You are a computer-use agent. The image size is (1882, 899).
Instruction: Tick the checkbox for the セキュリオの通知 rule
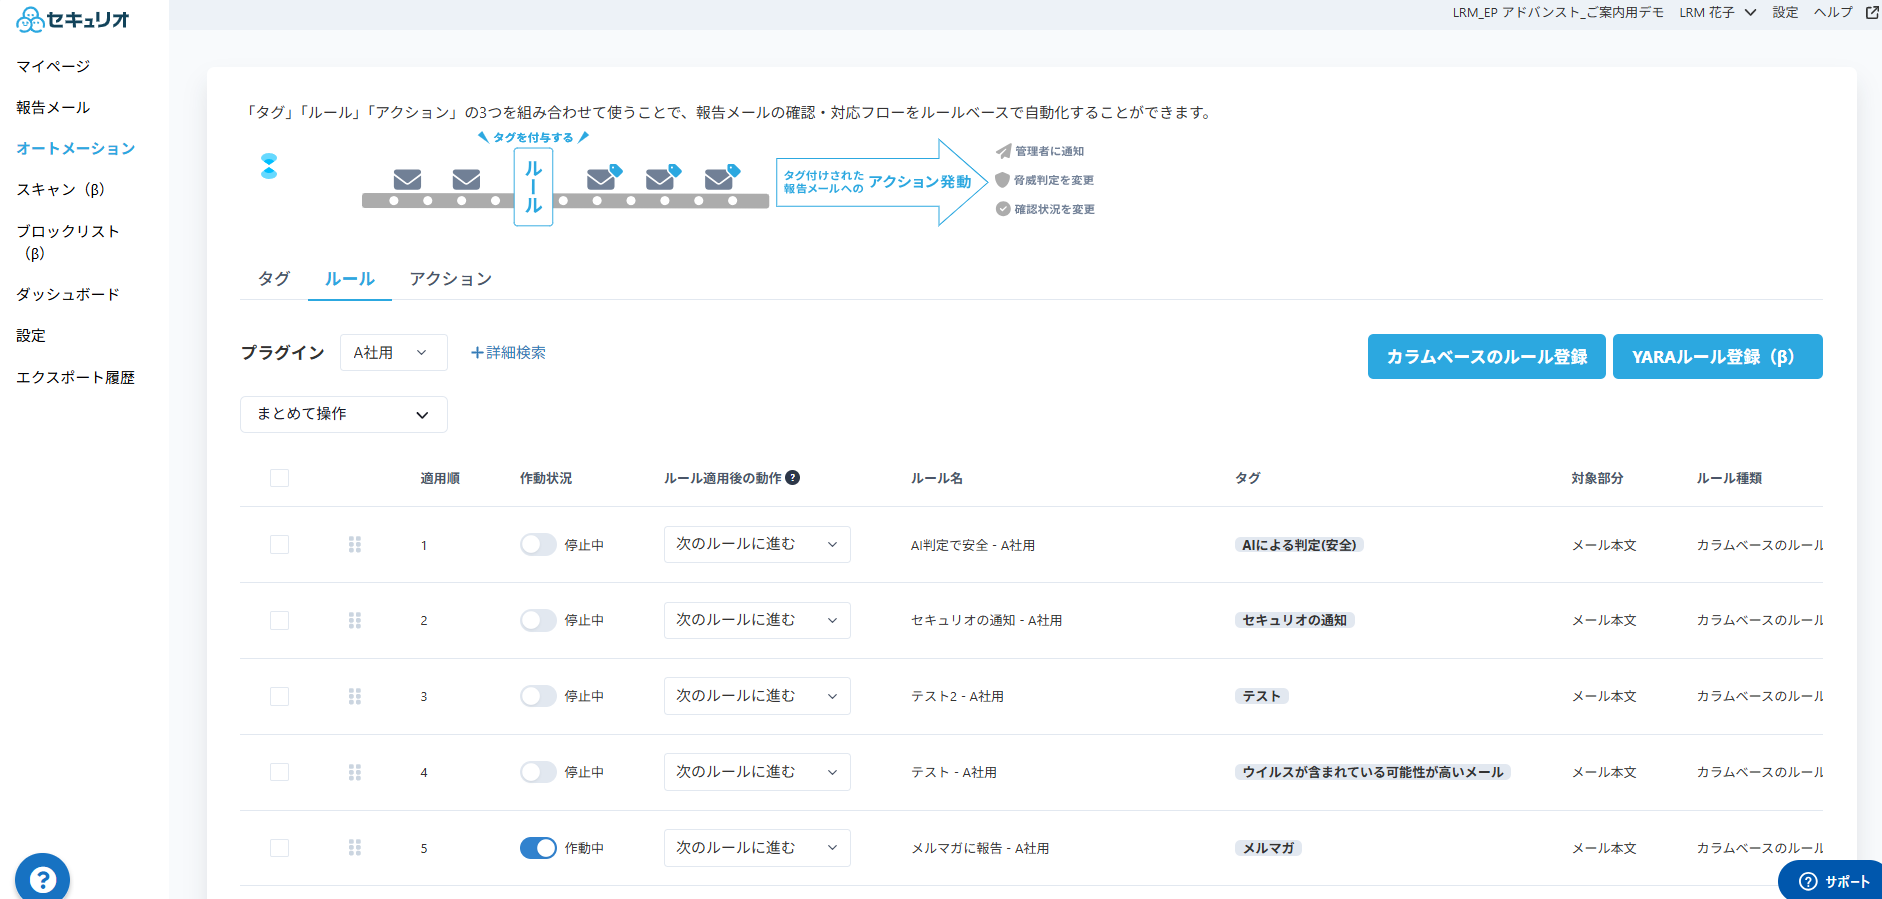280,621
